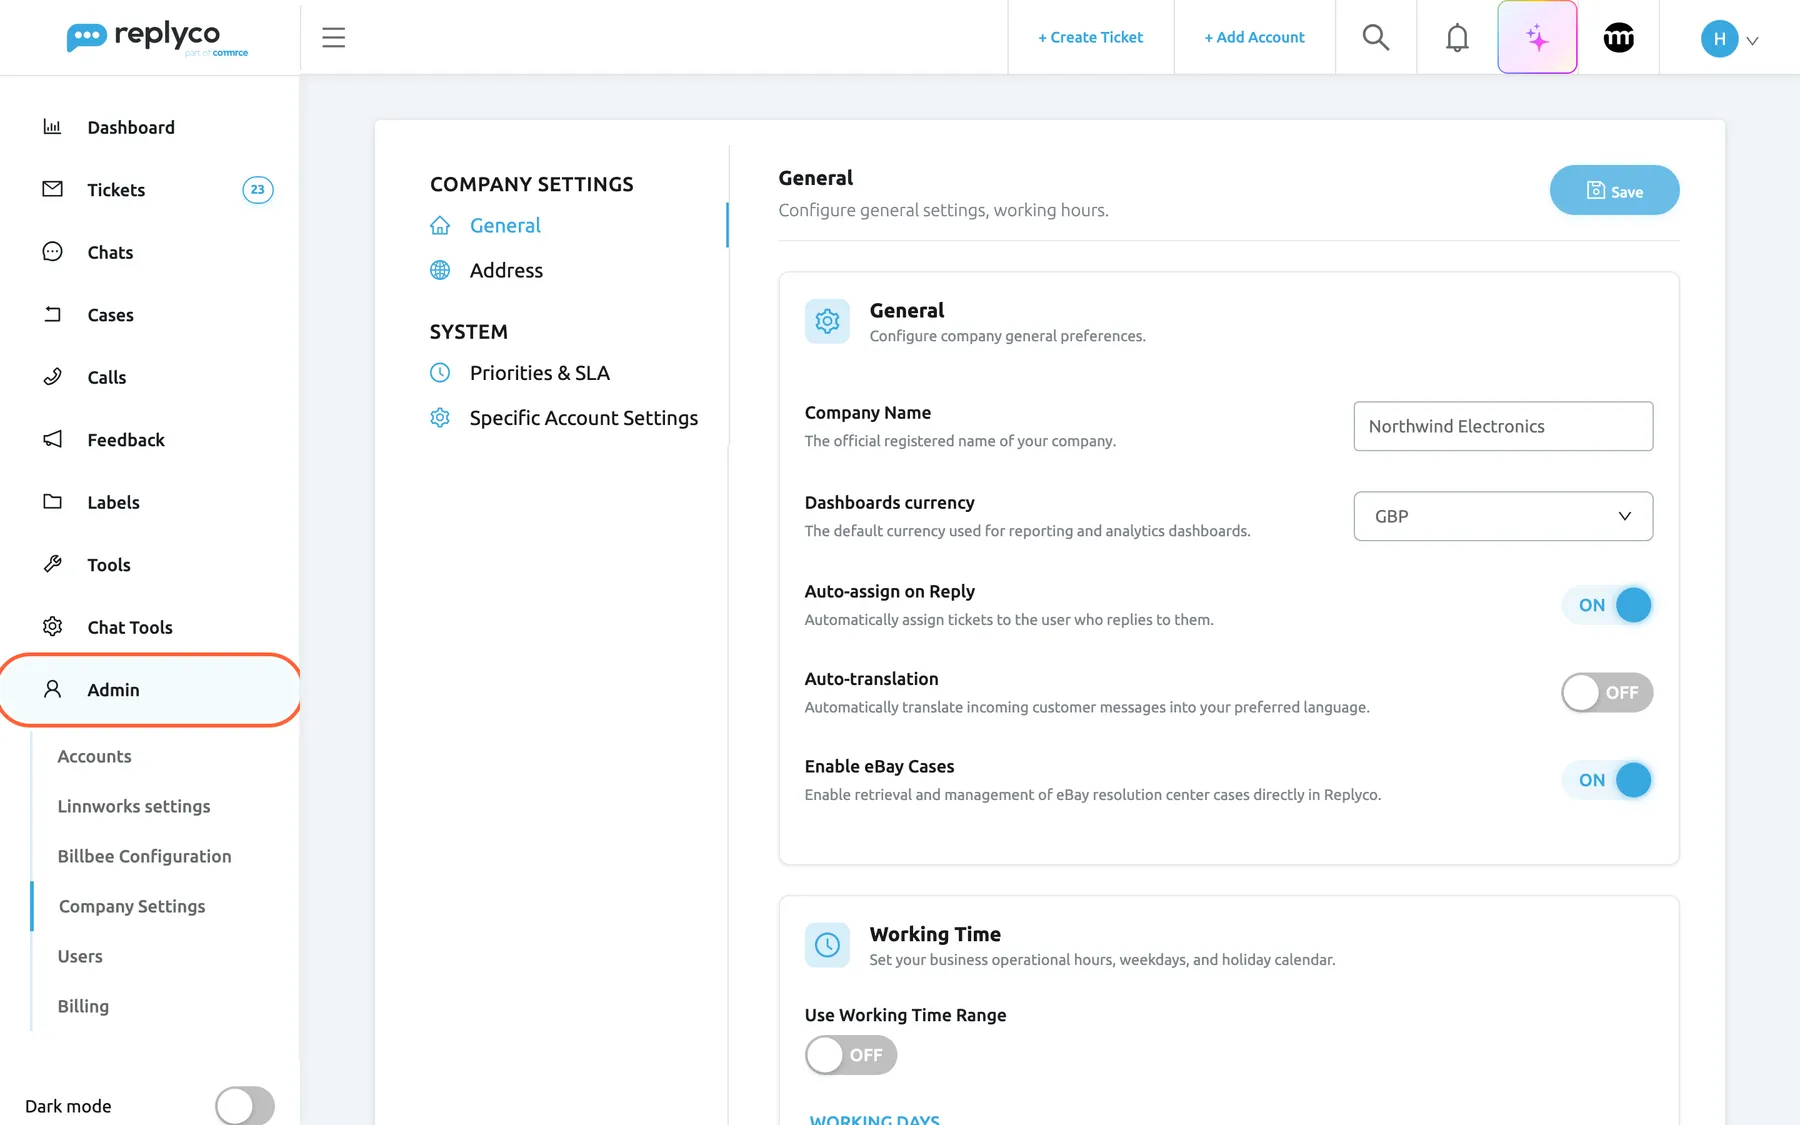This screenshot has height=1125, width=1800.
Task: Collapse the Admin sidebar section
Action: (x=150, y=690)
